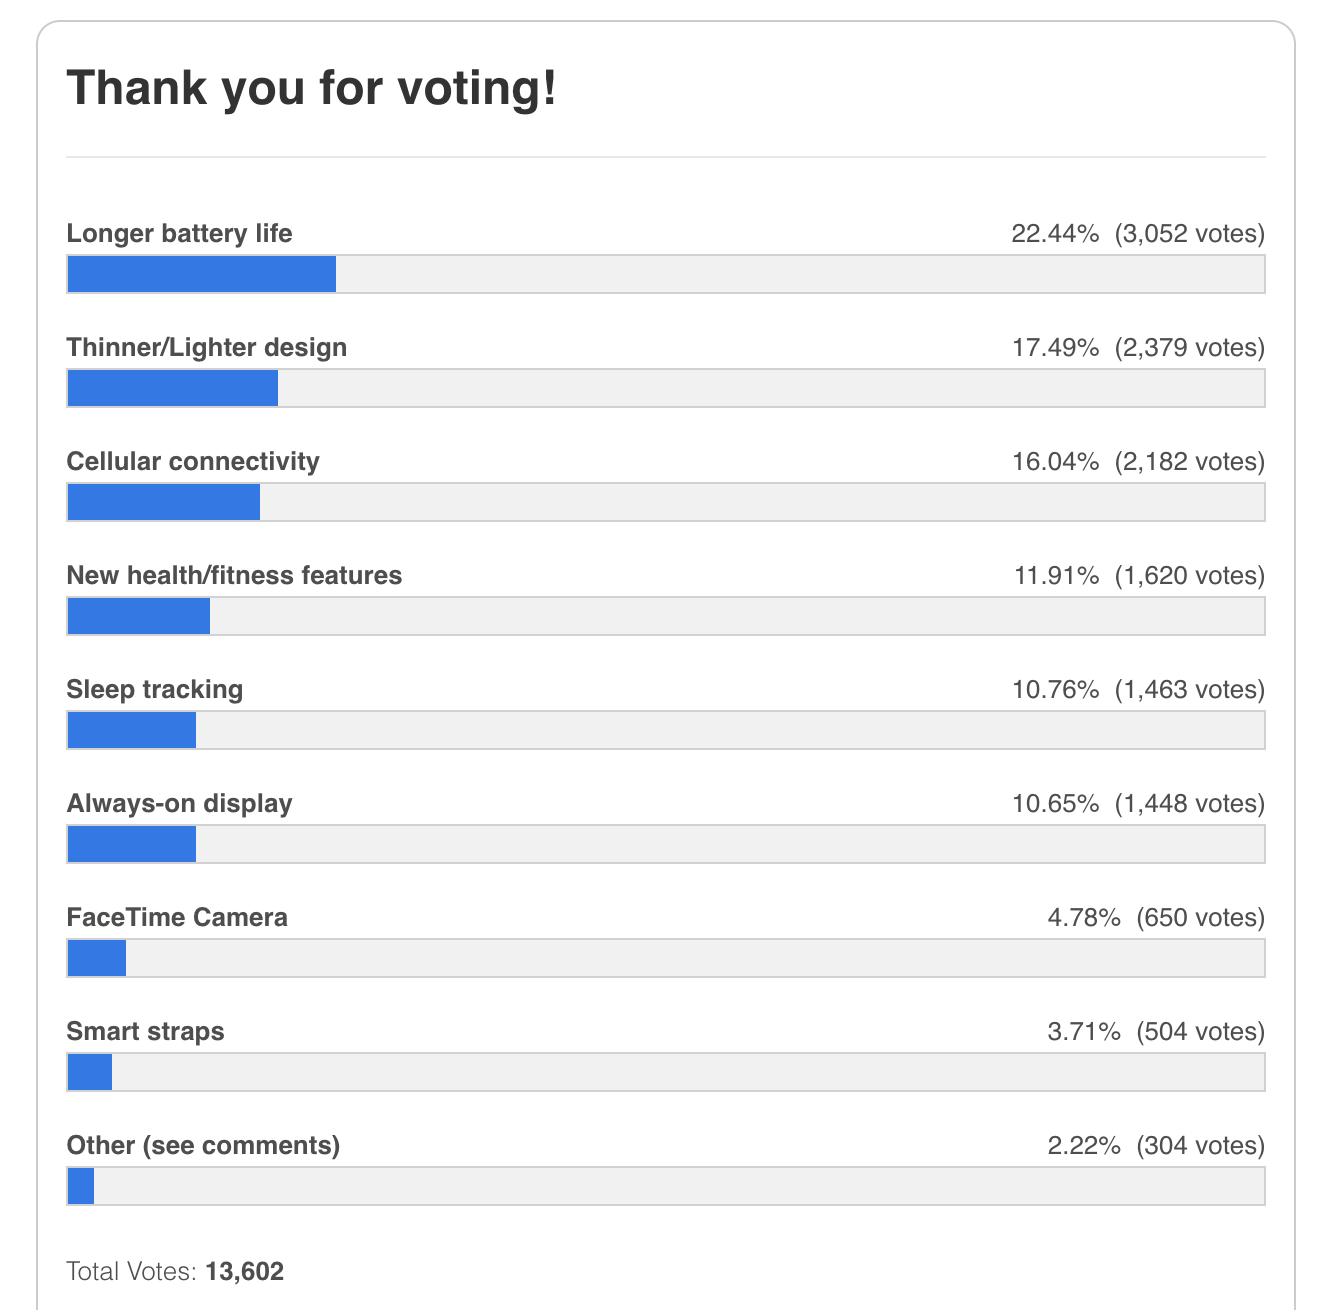
Task: Click the Longer battery life result bar
Action: [665, 274]
